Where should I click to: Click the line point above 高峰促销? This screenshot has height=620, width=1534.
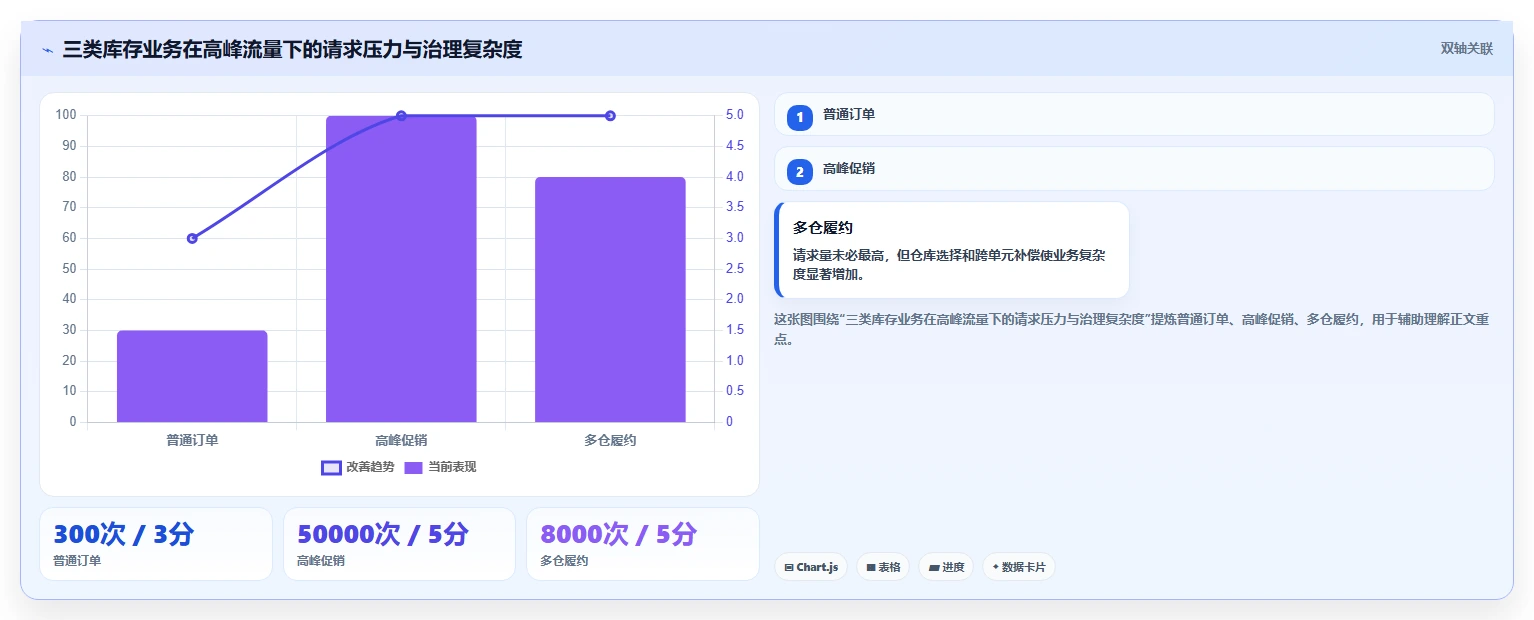pyautogui.click(x=401, y=116)
